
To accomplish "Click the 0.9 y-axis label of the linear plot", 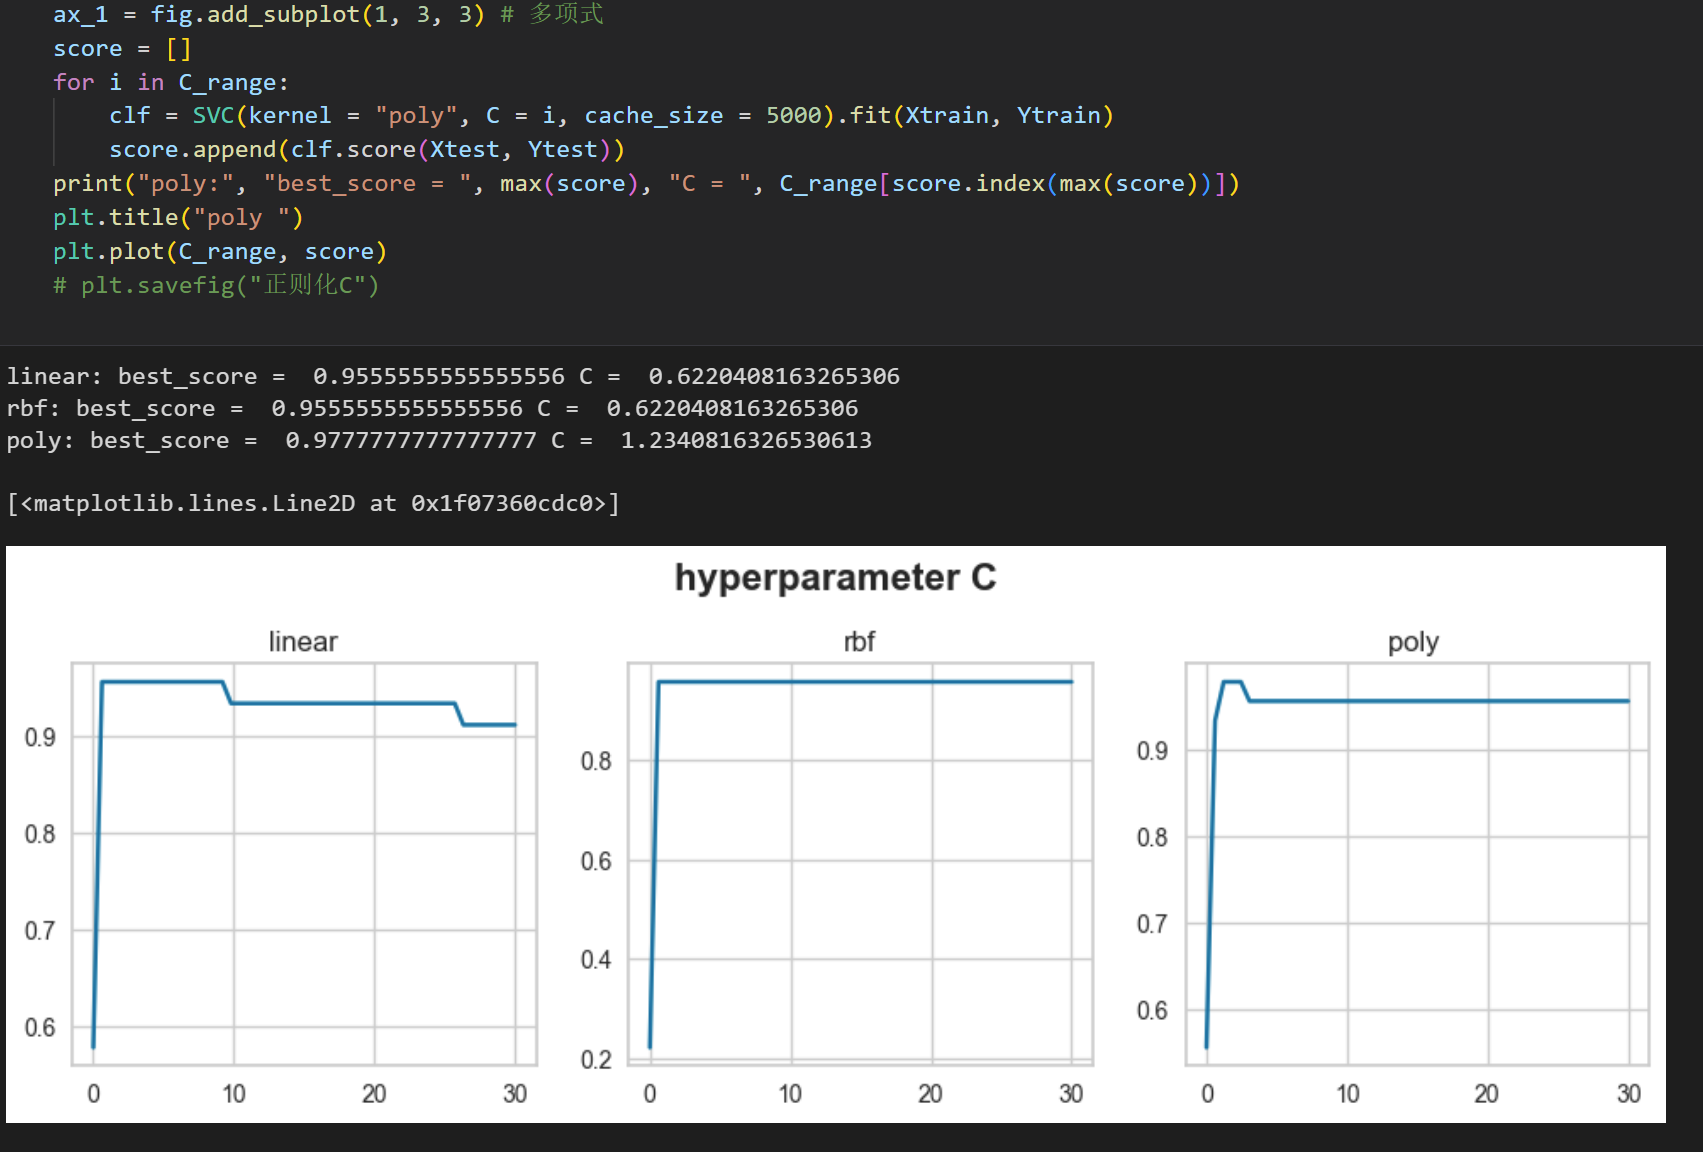I will (40, 738).
